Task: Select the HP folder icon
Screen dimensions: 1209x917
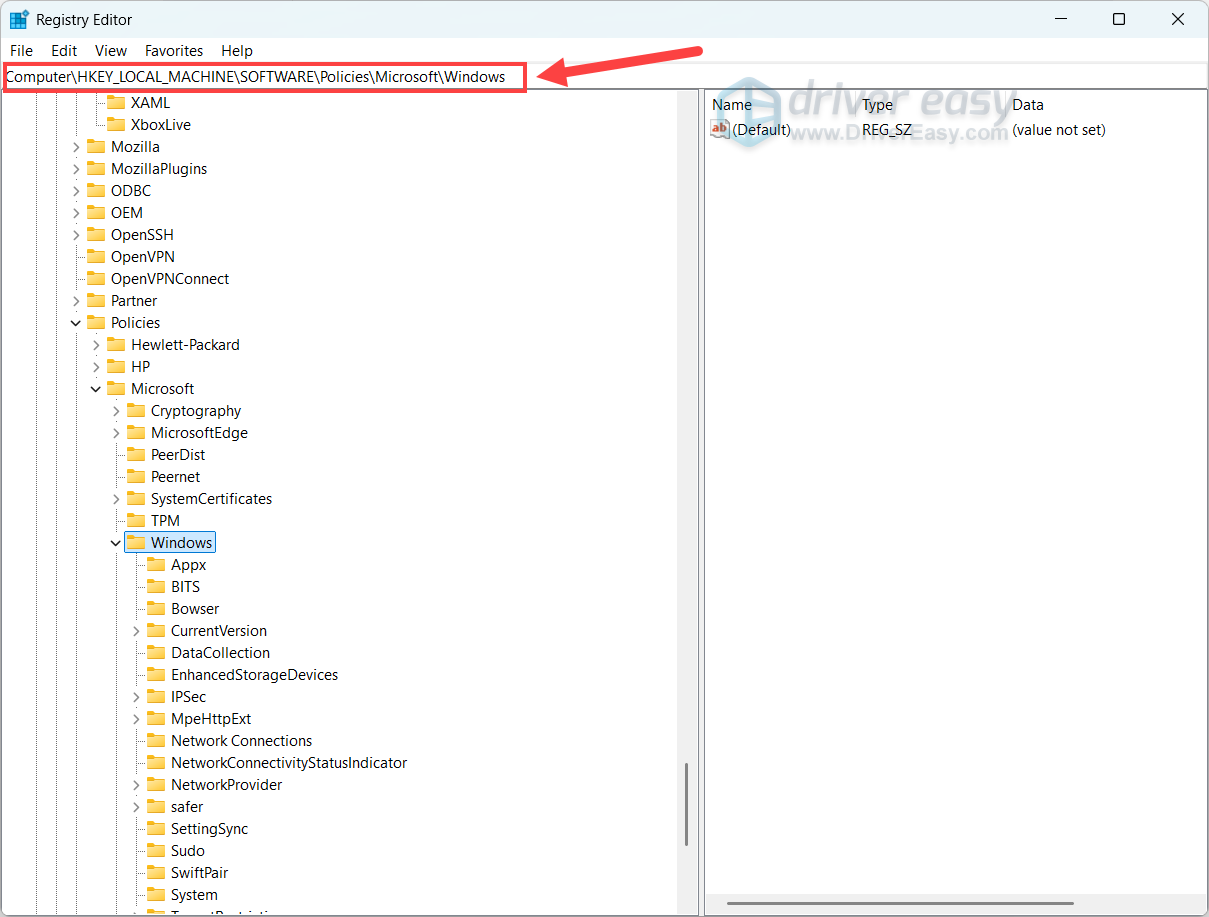Action: [x=116, y=366]
